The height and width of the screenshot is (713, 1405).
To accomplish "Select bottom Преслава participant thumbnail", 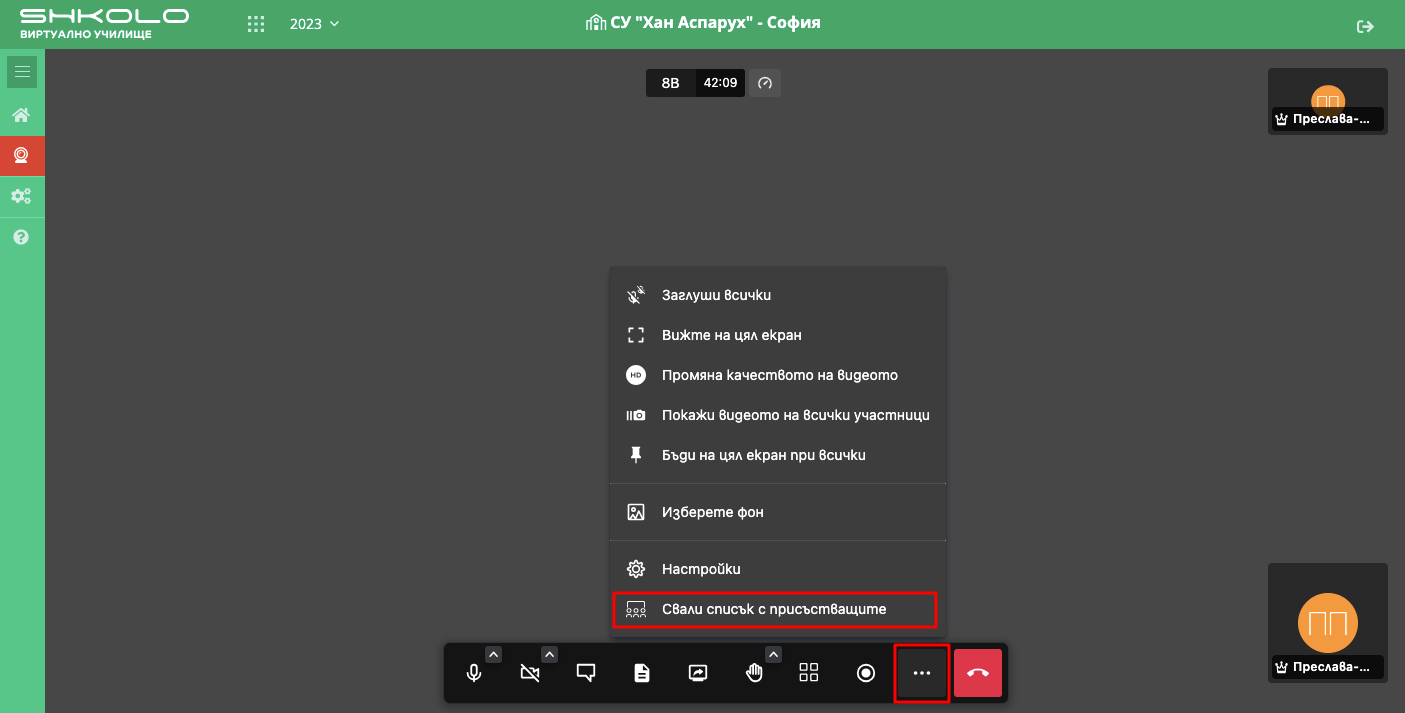I will [x=1328, y=623].
